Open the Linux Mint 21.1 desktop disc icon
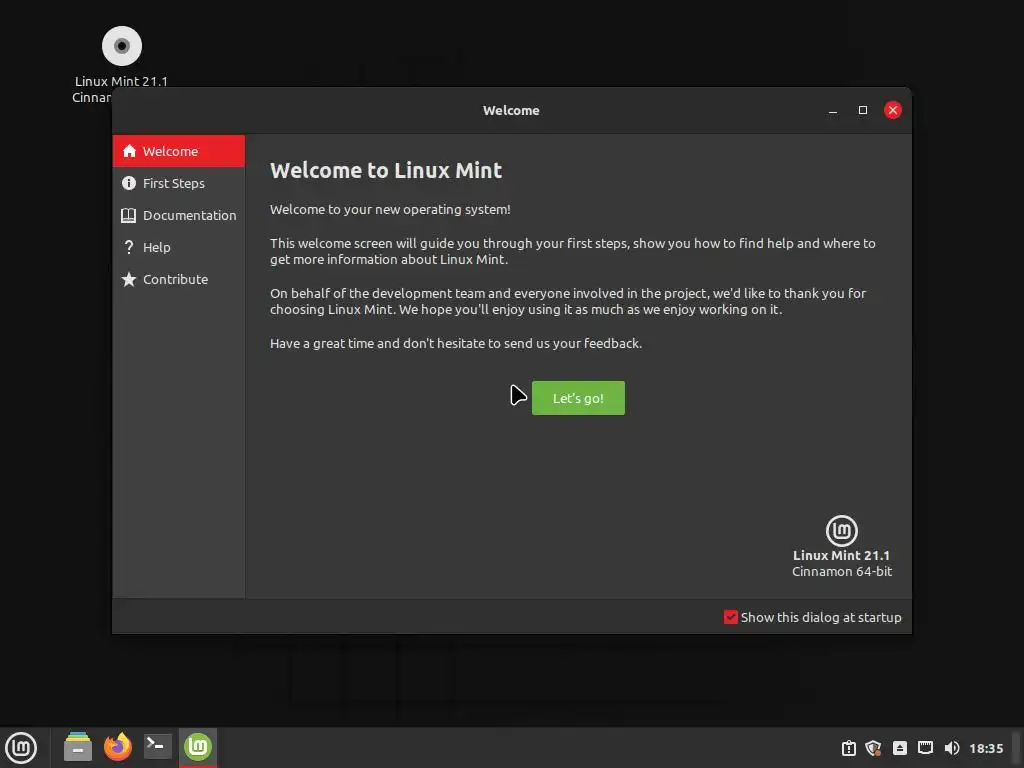This screenshot has width=1024, height=768. pos(121,46)
